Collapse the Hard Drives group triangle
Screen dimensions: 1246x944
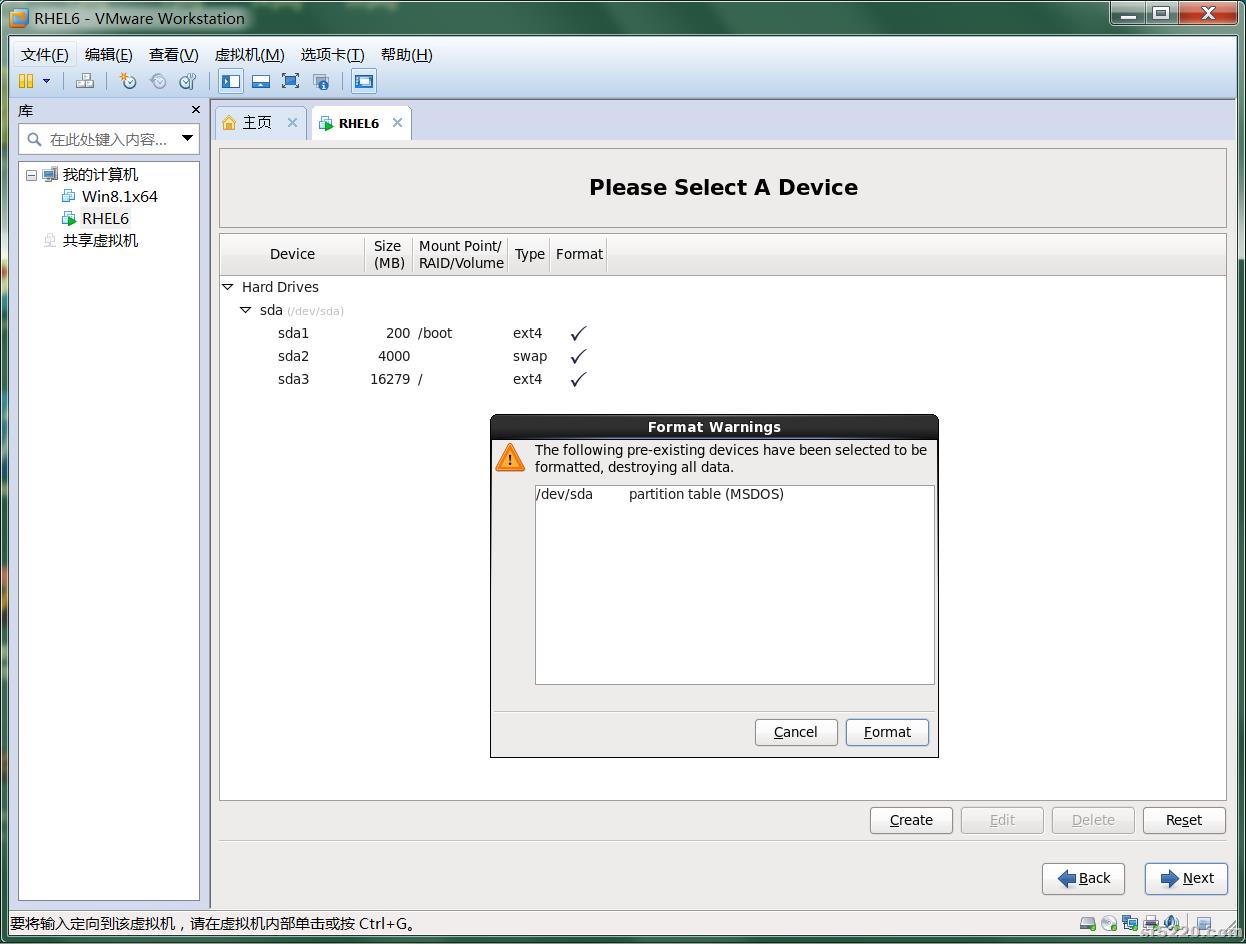click(227, 286)
